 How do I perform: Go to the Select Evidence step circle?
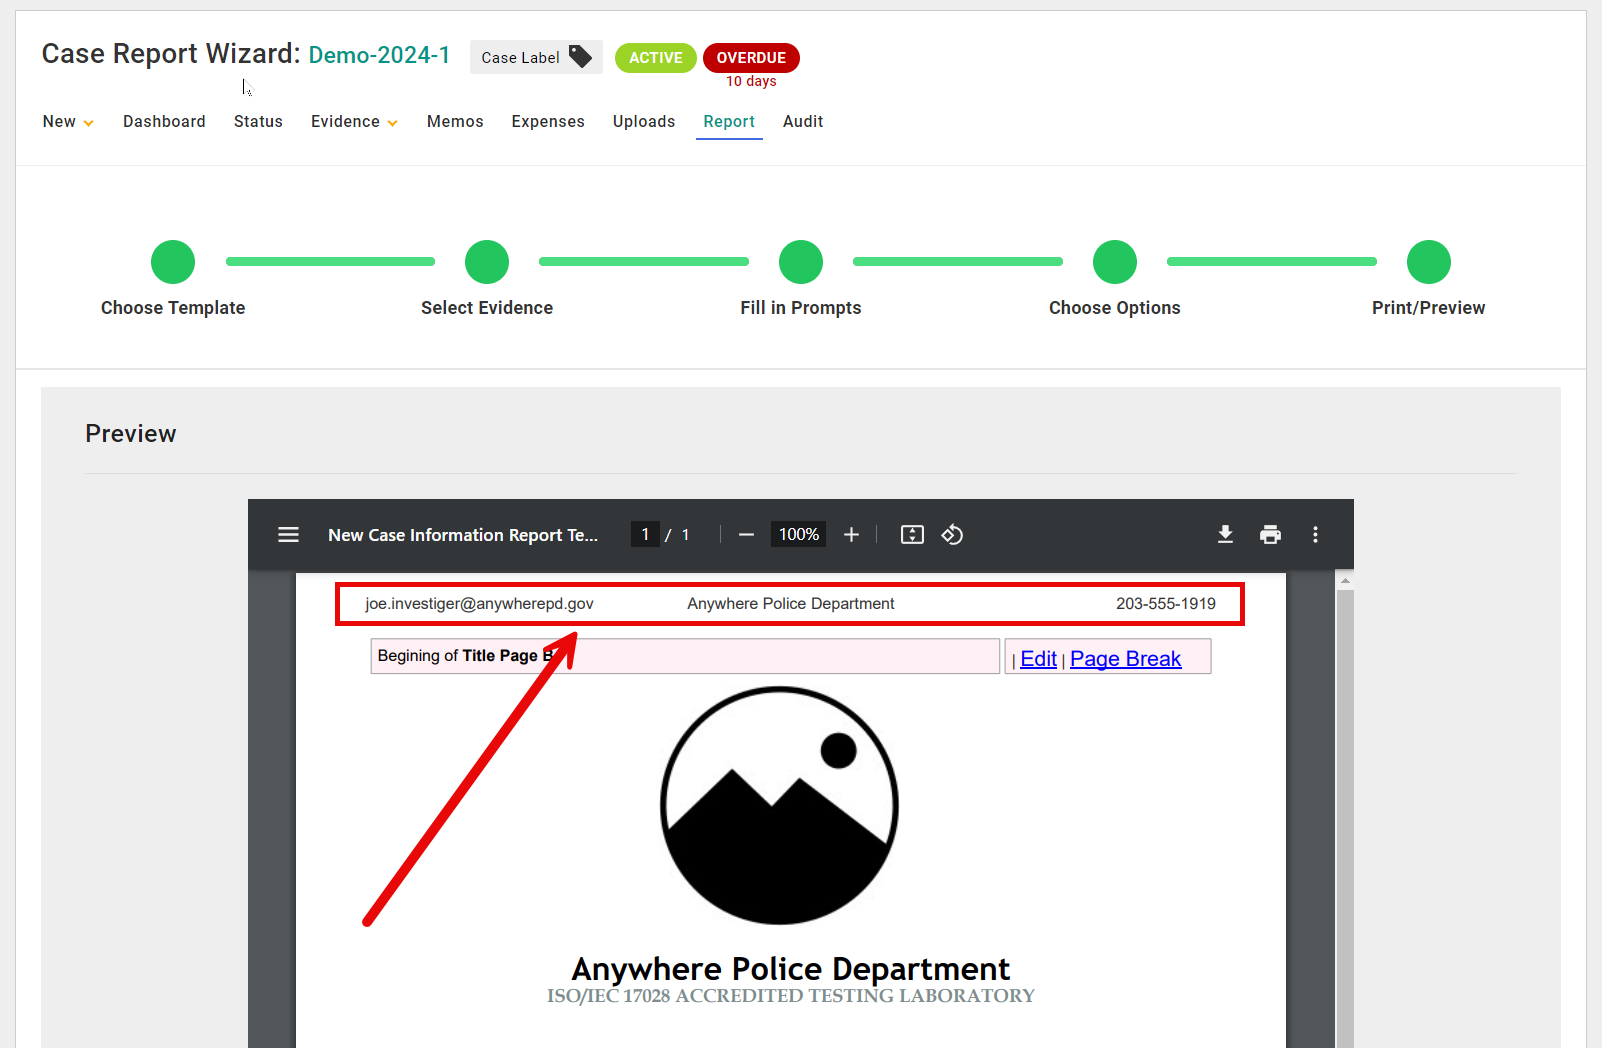(x=487, y=262)
